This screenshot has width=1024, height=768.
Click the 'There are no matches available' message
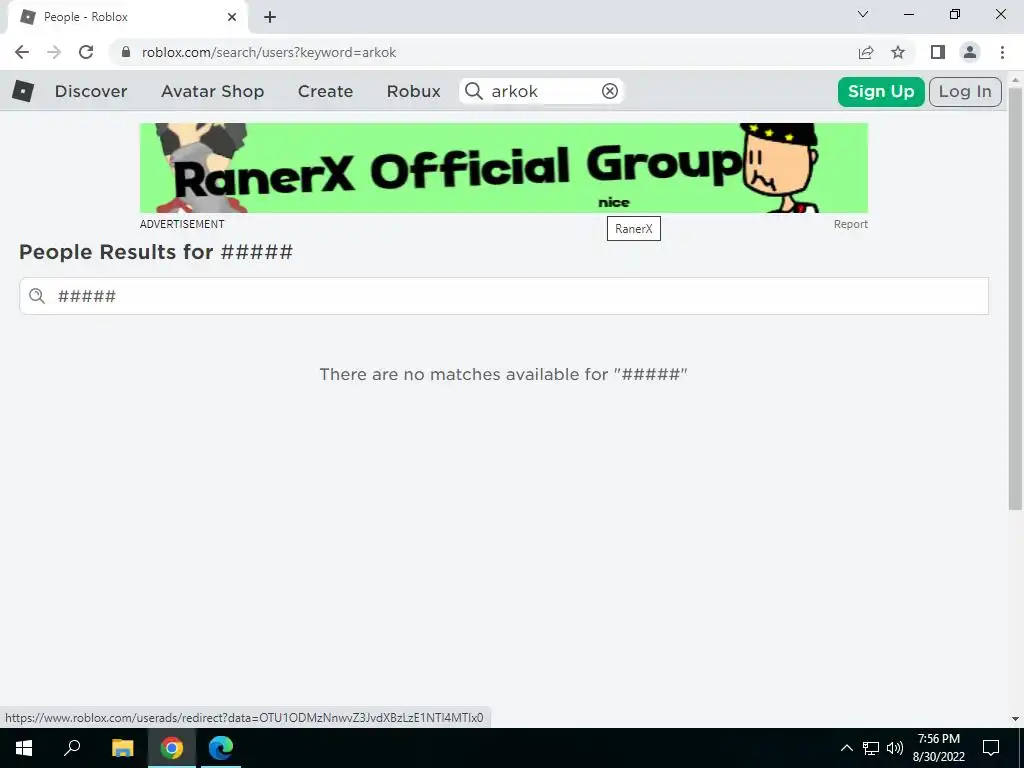[x=504, y=374]
